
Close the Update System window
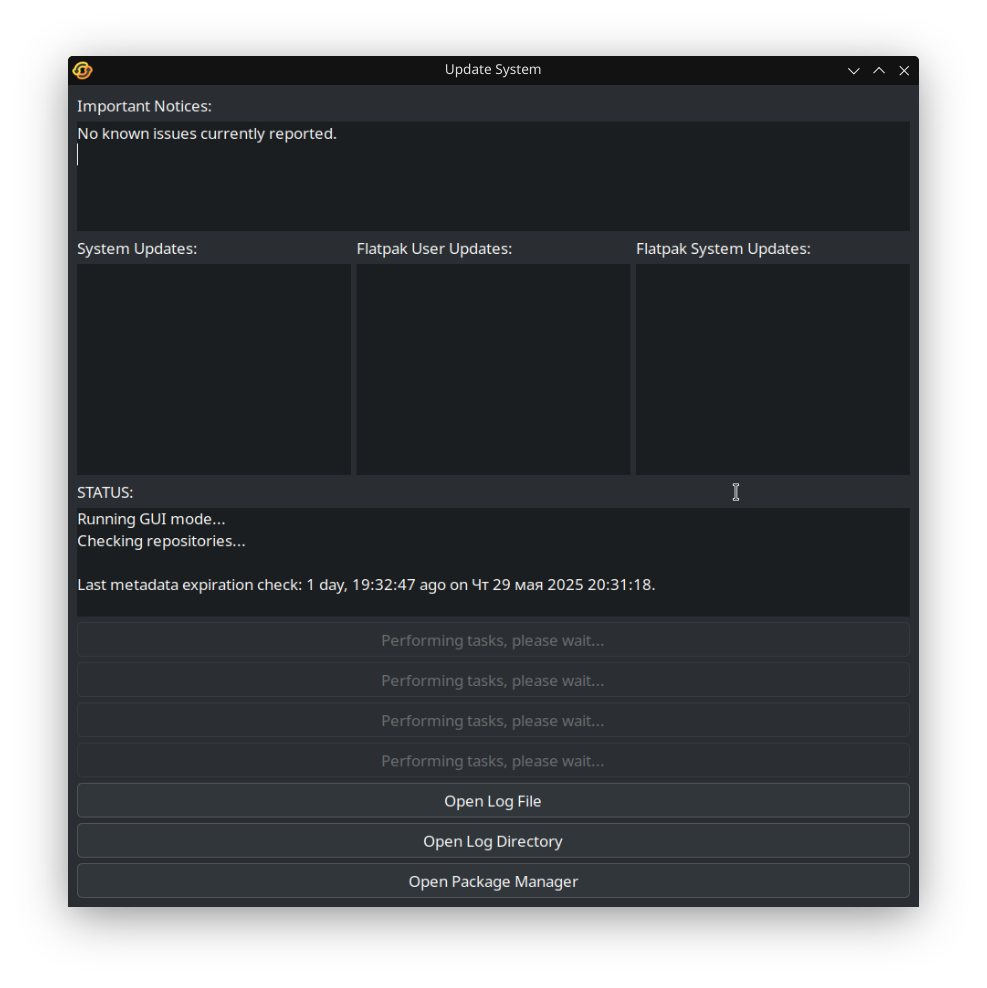[x=904, y=71]
